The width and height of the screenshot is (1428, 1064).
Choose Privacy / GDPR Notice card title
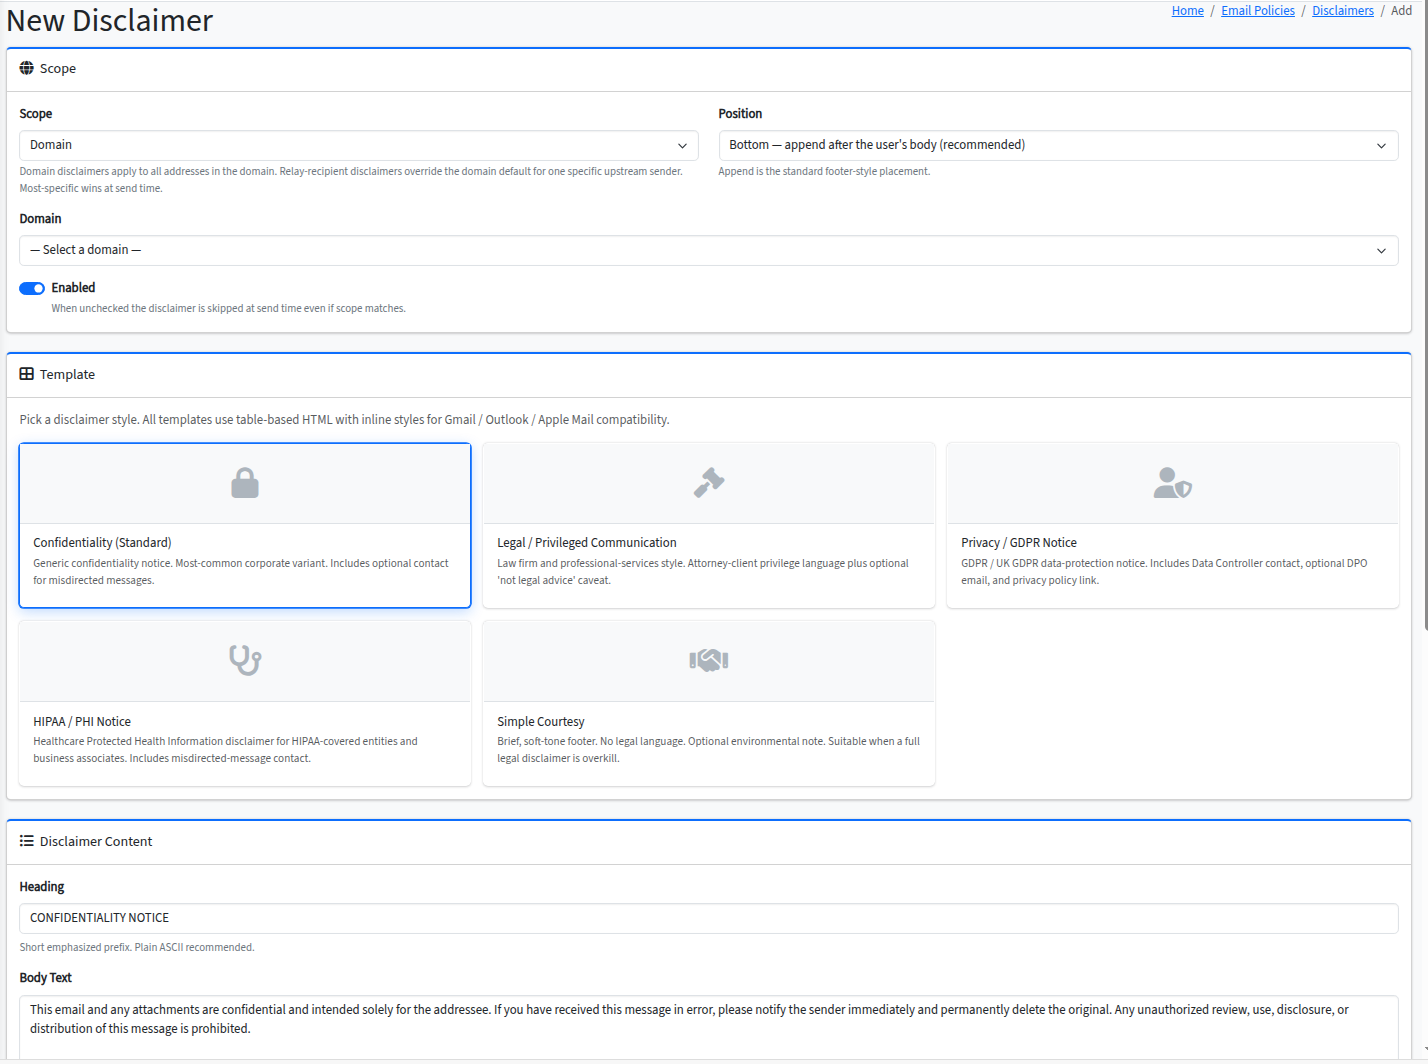point(1019,543)
